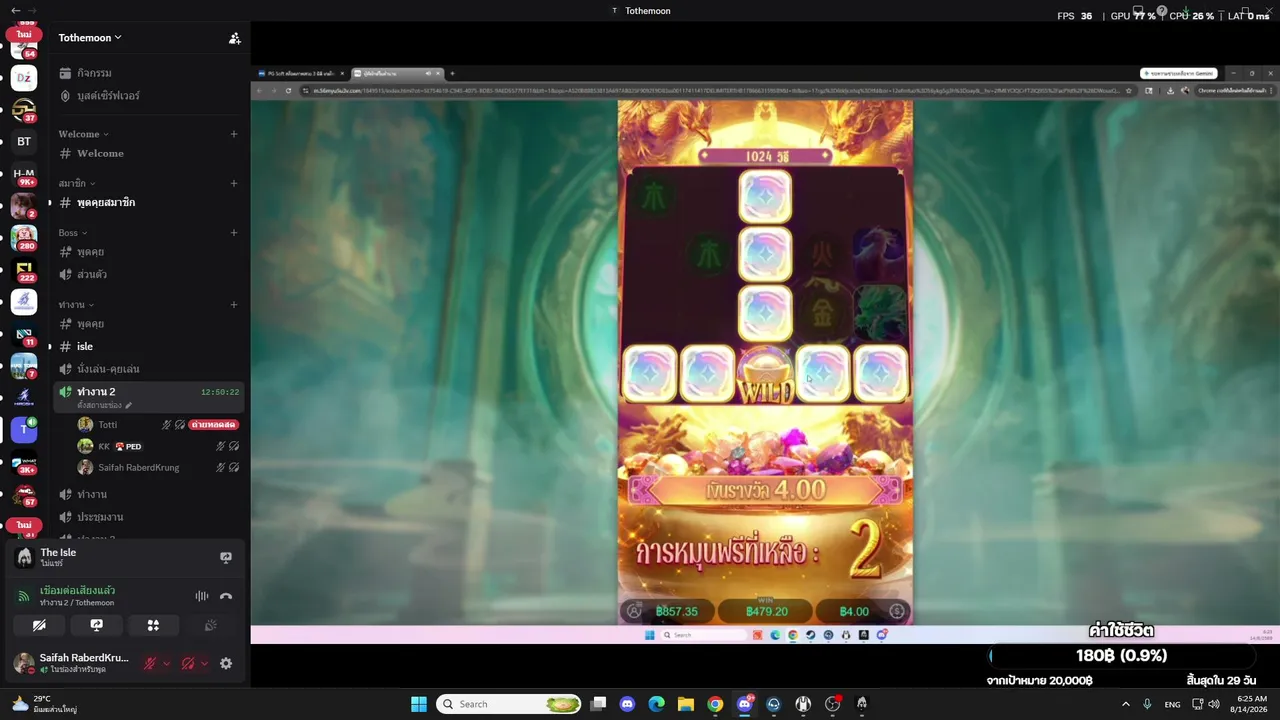Open the server icon with 222 badge
1280x720 pixels.
click(x=24, y=270)
